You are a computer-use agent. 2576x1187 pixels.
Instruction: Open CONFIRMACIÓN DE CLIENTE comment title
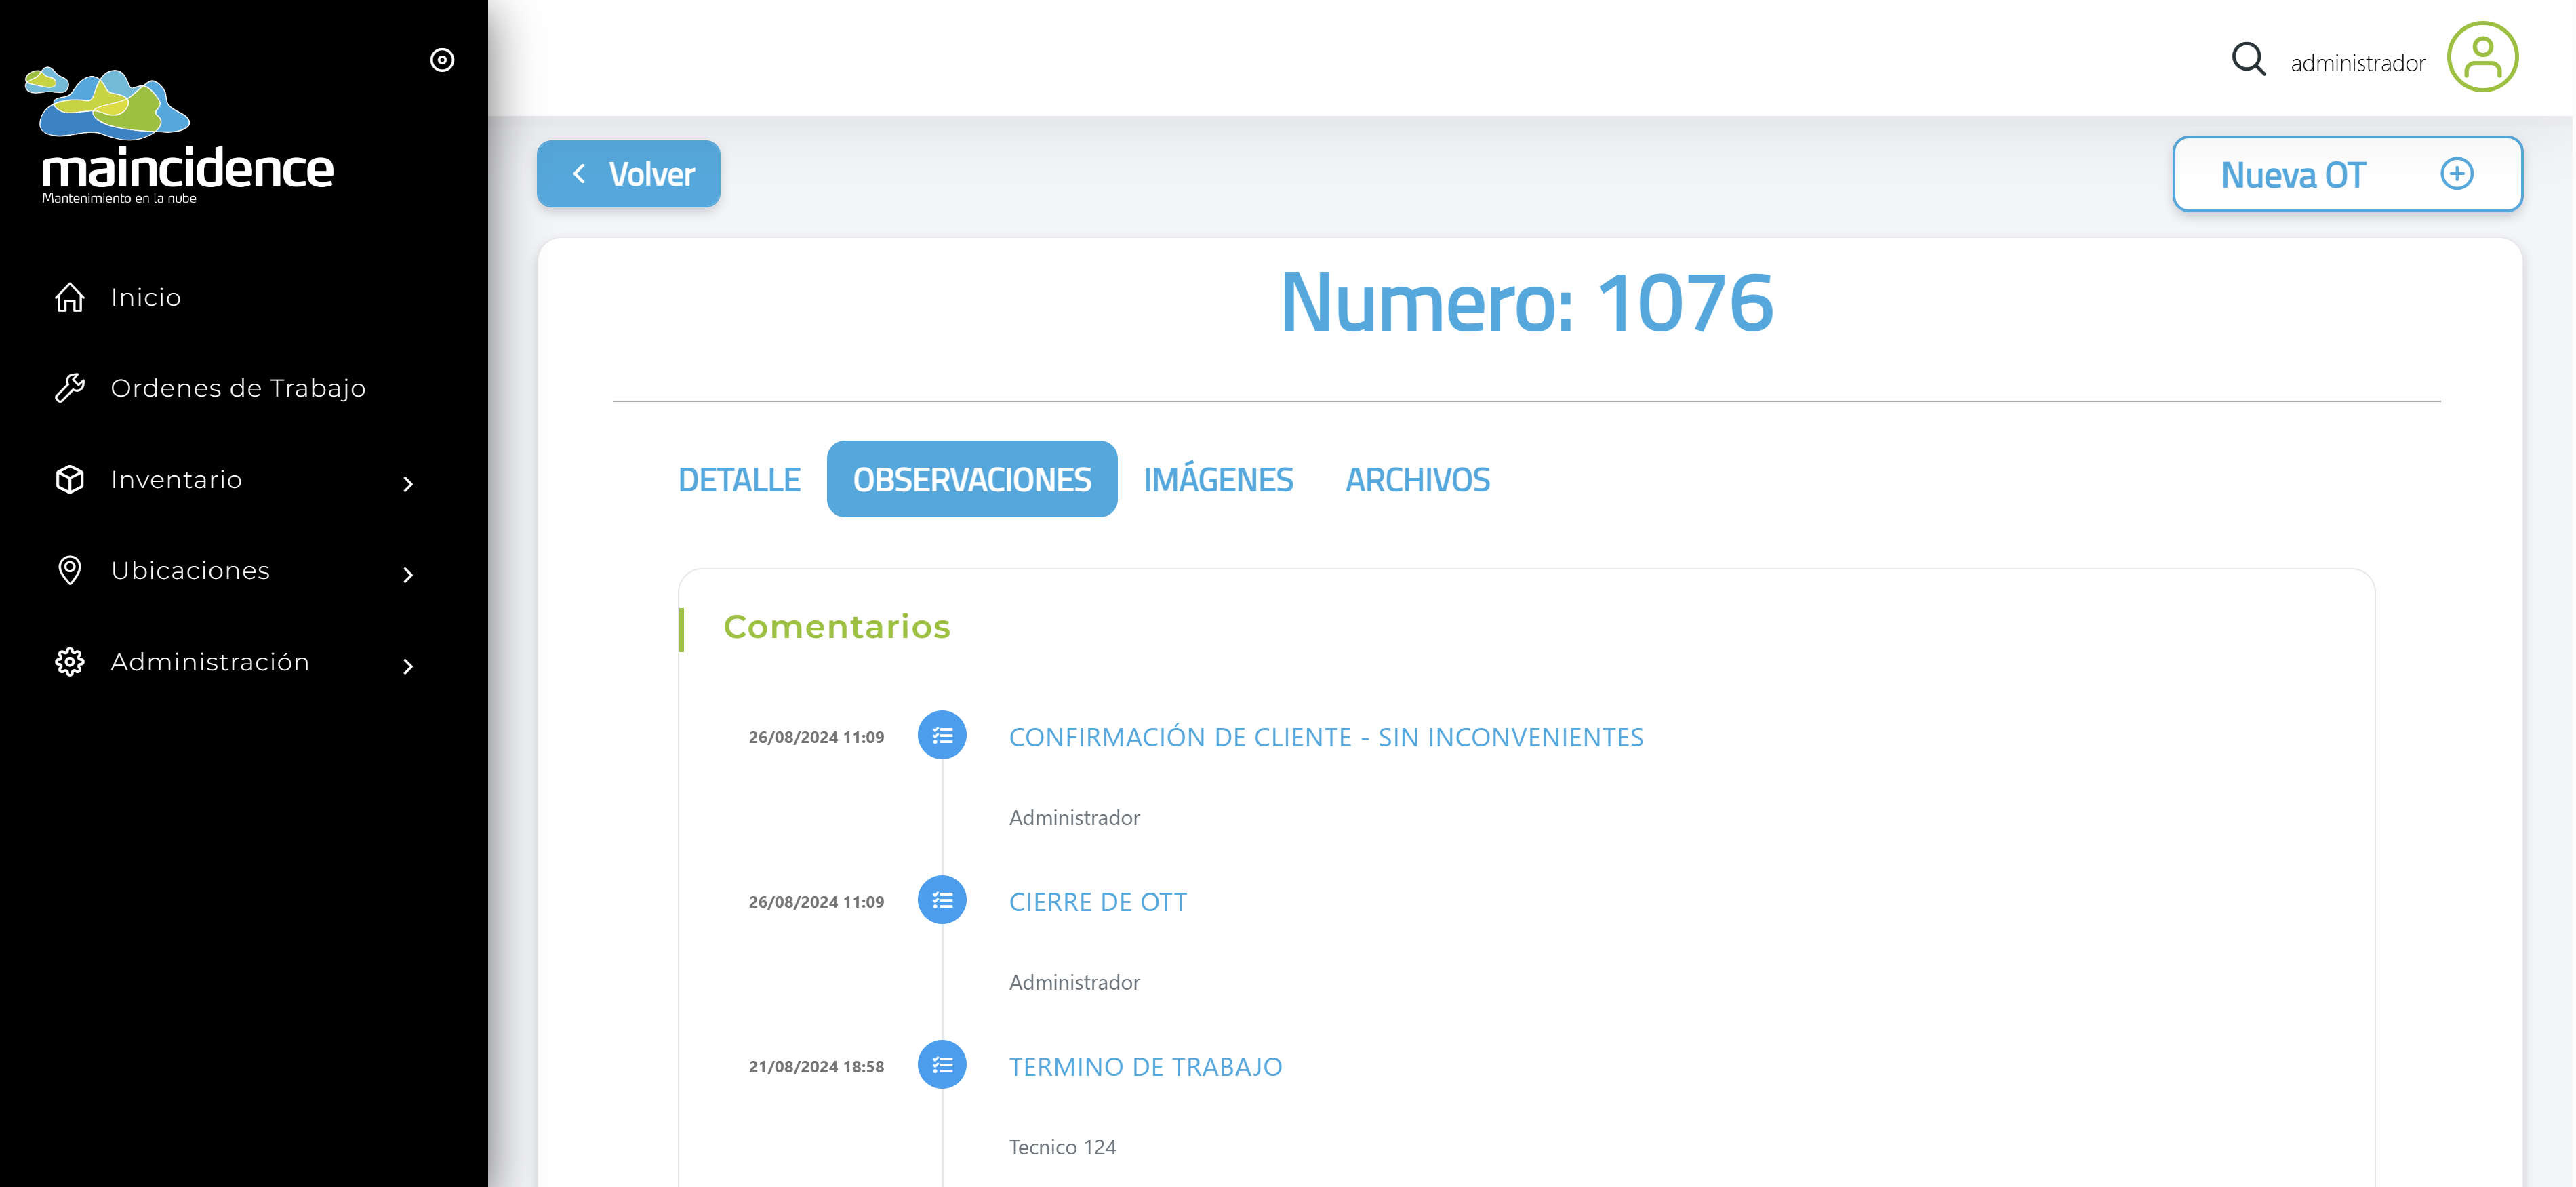(x=1325, y=737)
